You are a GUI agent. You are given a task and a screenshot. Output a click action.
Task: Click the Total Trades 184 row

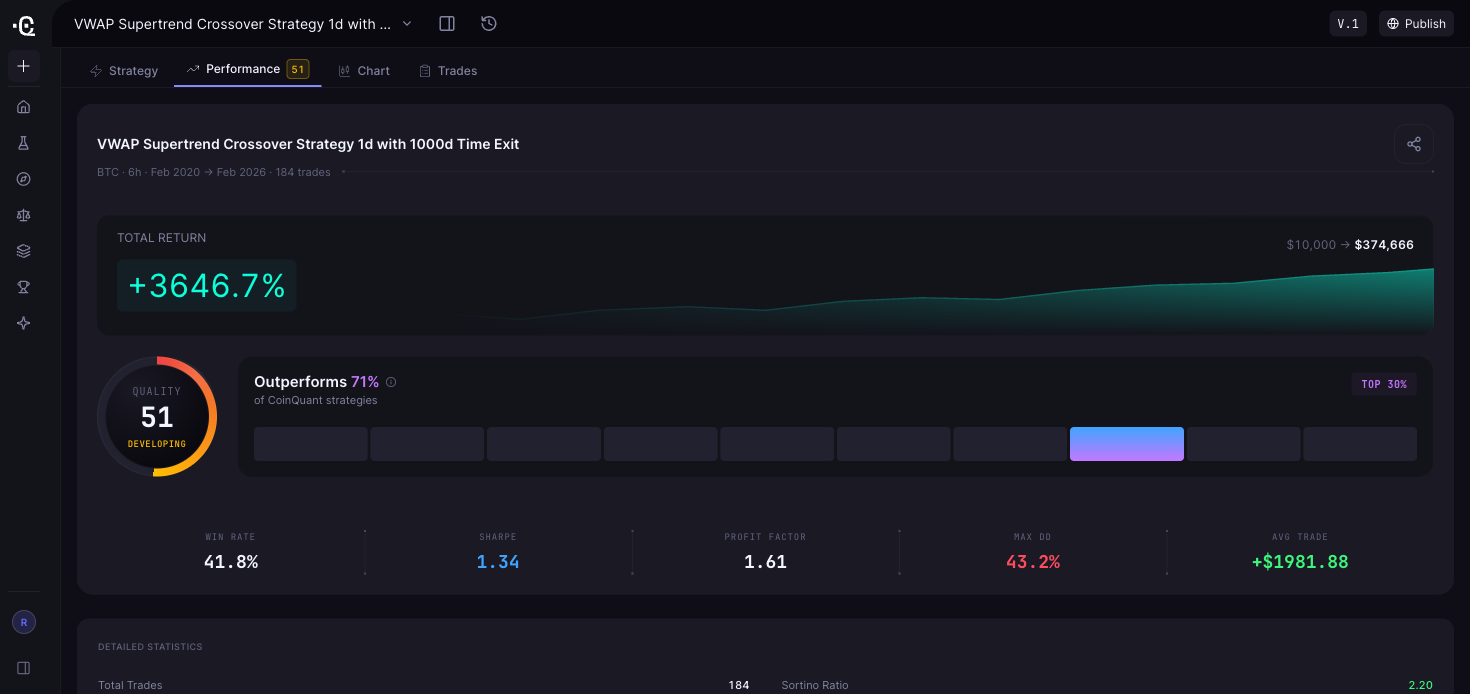pos(424,685)
